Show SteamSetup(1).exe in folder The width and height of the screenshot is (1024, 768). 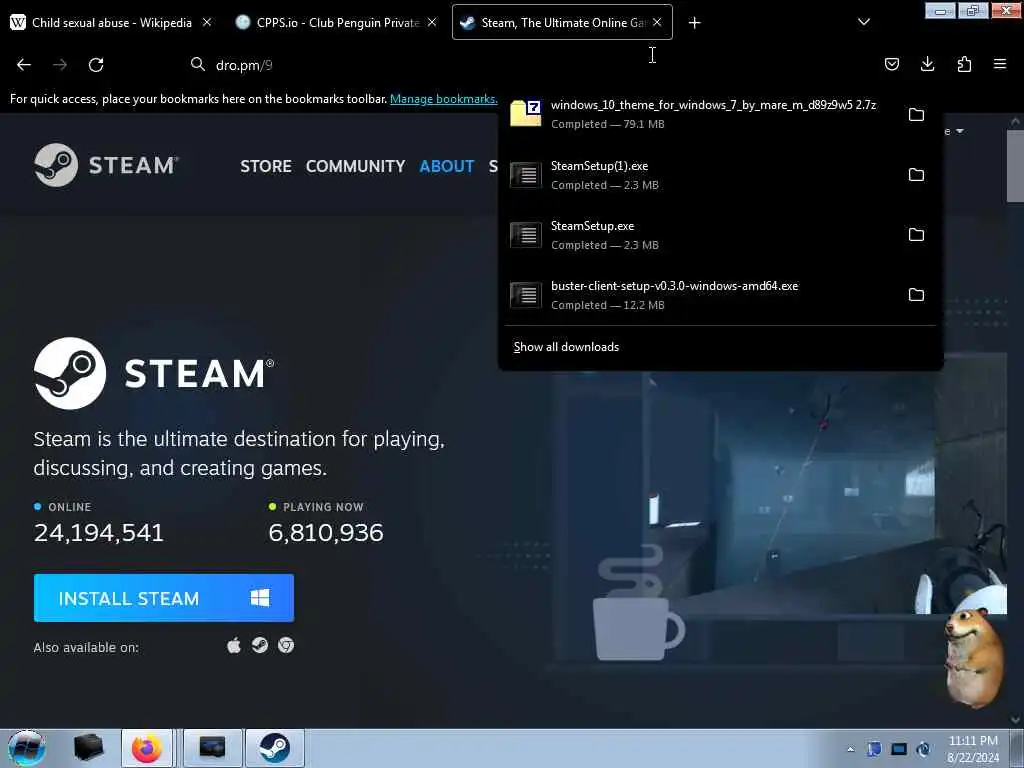(x=916, y=174)
